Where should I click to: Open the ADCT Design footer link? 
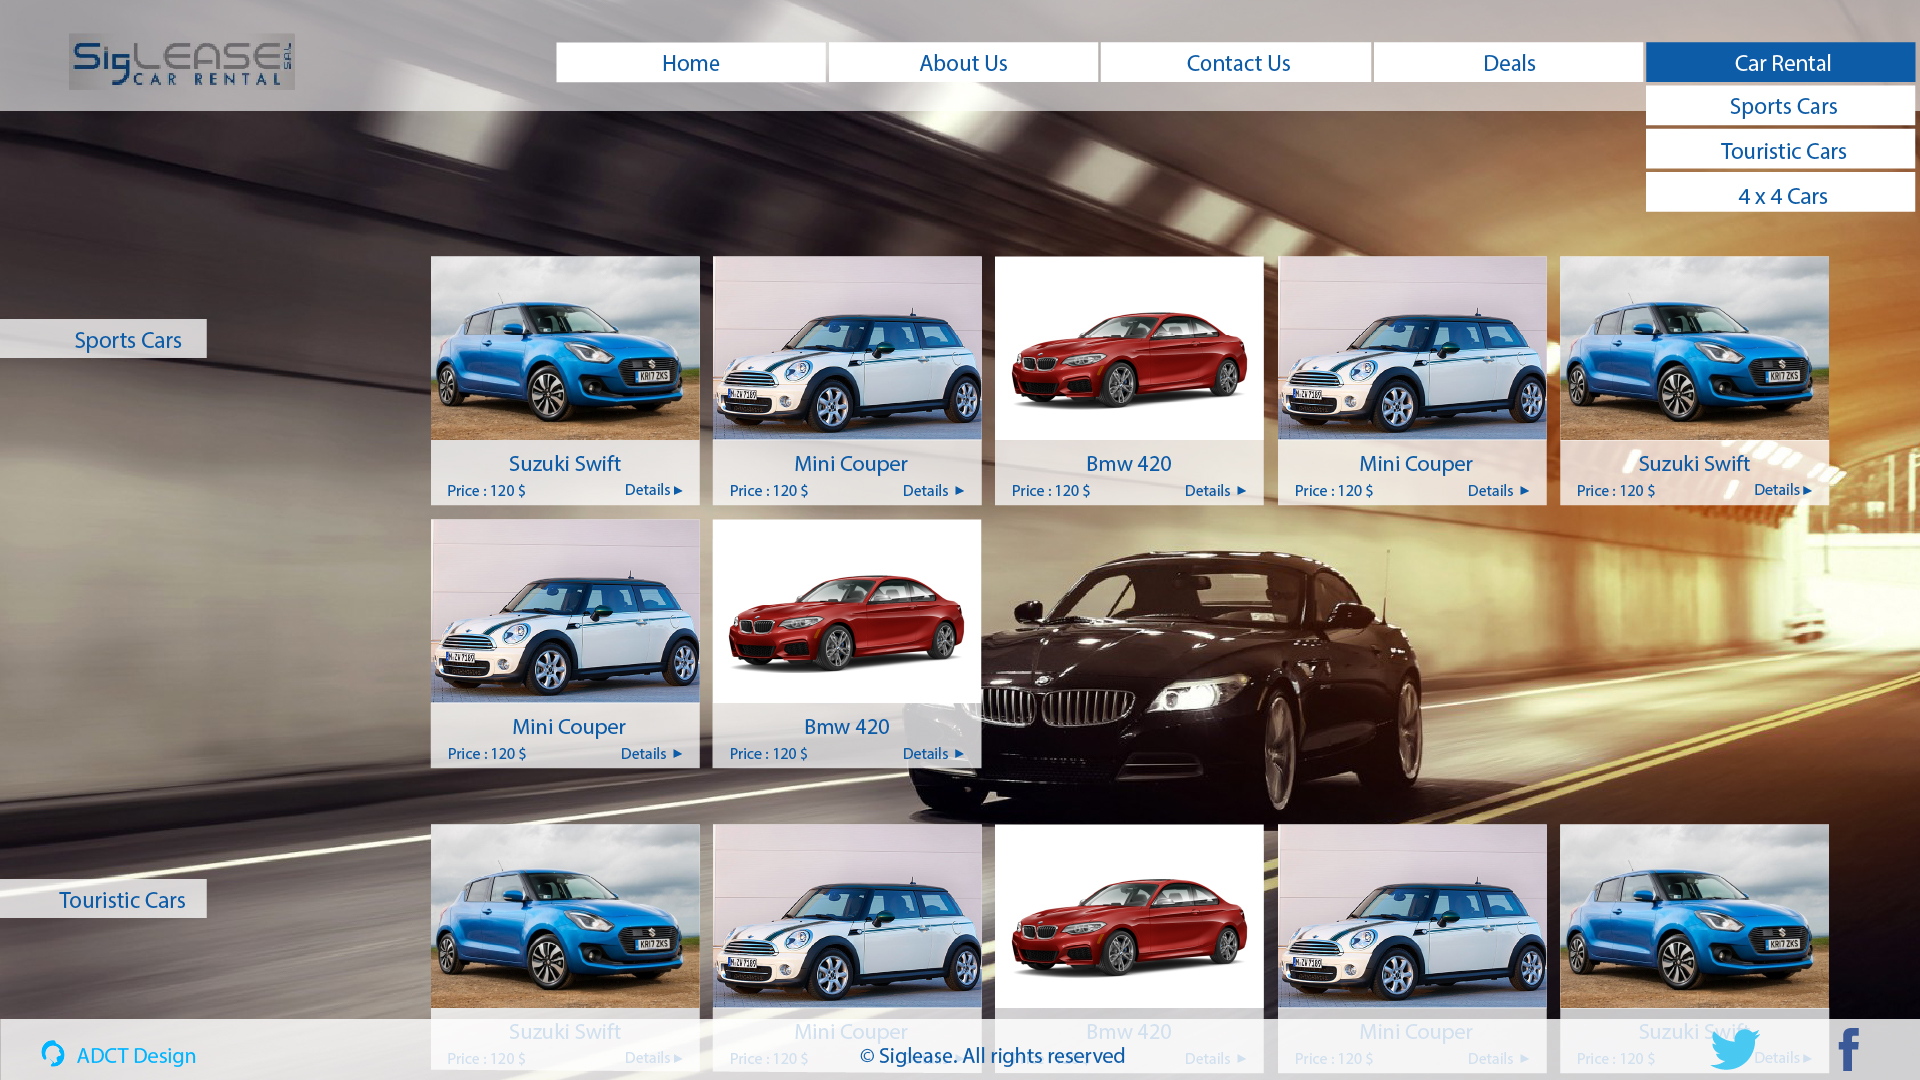[x=136, y=1056]
